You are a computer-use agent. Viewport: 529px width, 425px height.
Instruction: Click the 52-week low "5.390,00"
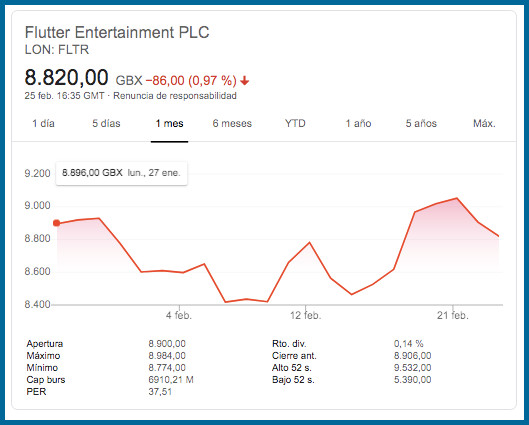click(x=413, y=380)
